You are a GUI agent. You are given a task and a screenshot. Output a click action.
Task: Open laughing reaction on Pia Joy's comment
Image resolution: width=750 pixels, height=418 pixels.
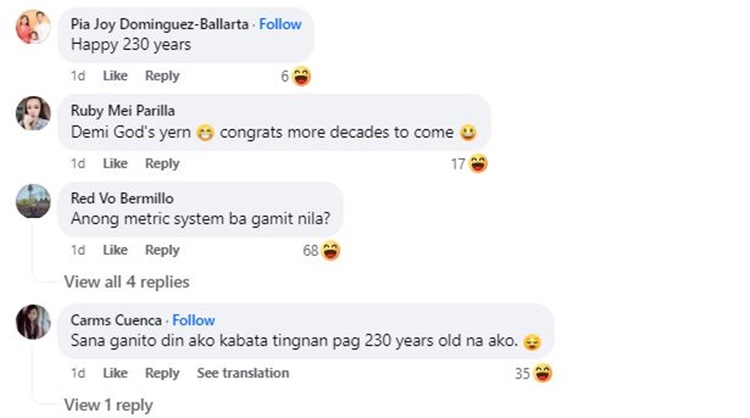(301, 76)
